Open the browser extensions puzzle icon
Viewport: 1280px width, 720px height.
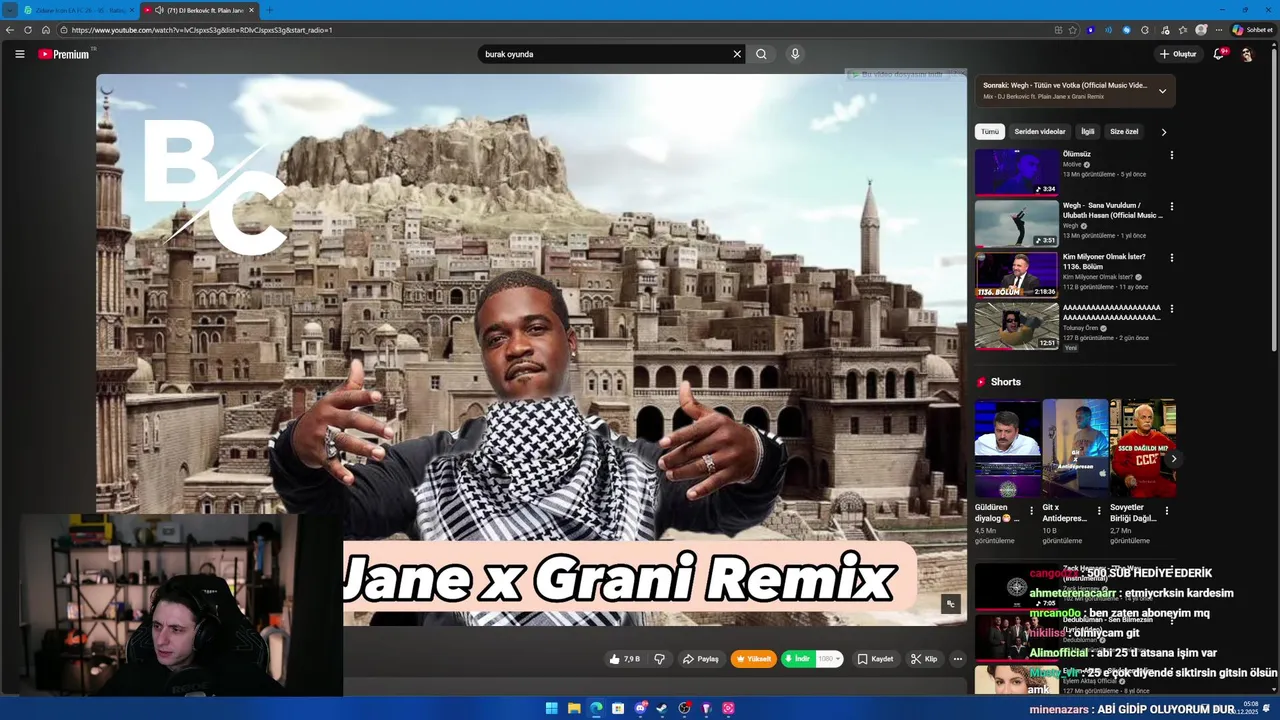coord(1145,30)
